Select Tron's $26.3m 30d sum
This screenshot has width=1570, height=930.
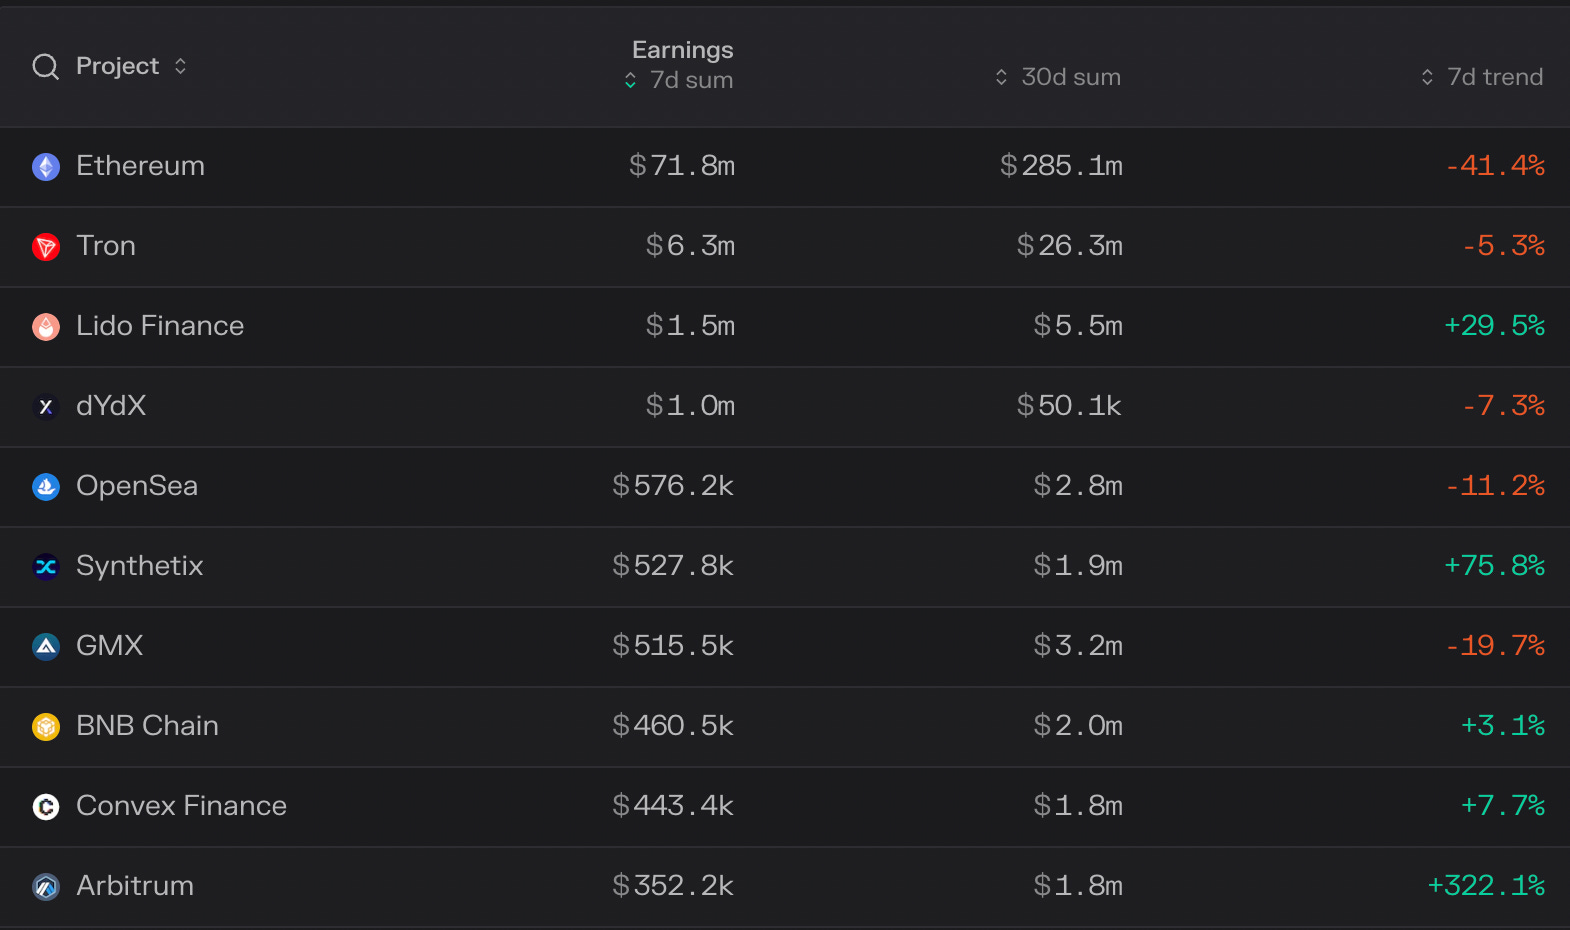point(1070,246)
